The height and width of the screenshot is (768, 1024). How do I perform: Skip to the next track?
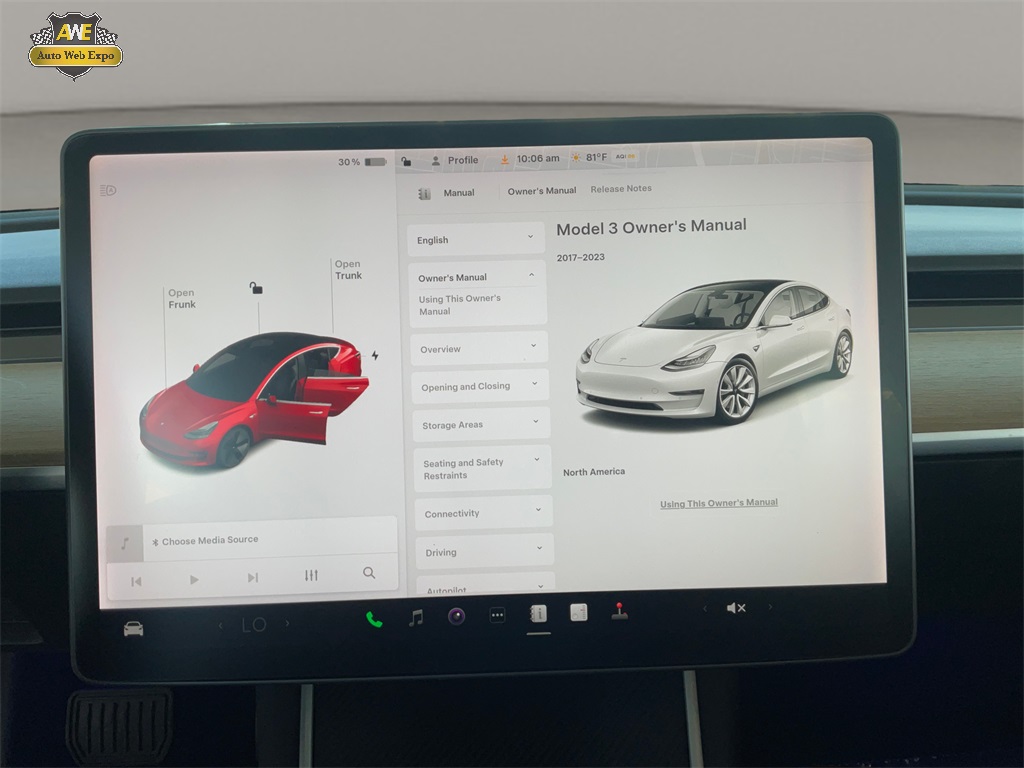(253, 577)
